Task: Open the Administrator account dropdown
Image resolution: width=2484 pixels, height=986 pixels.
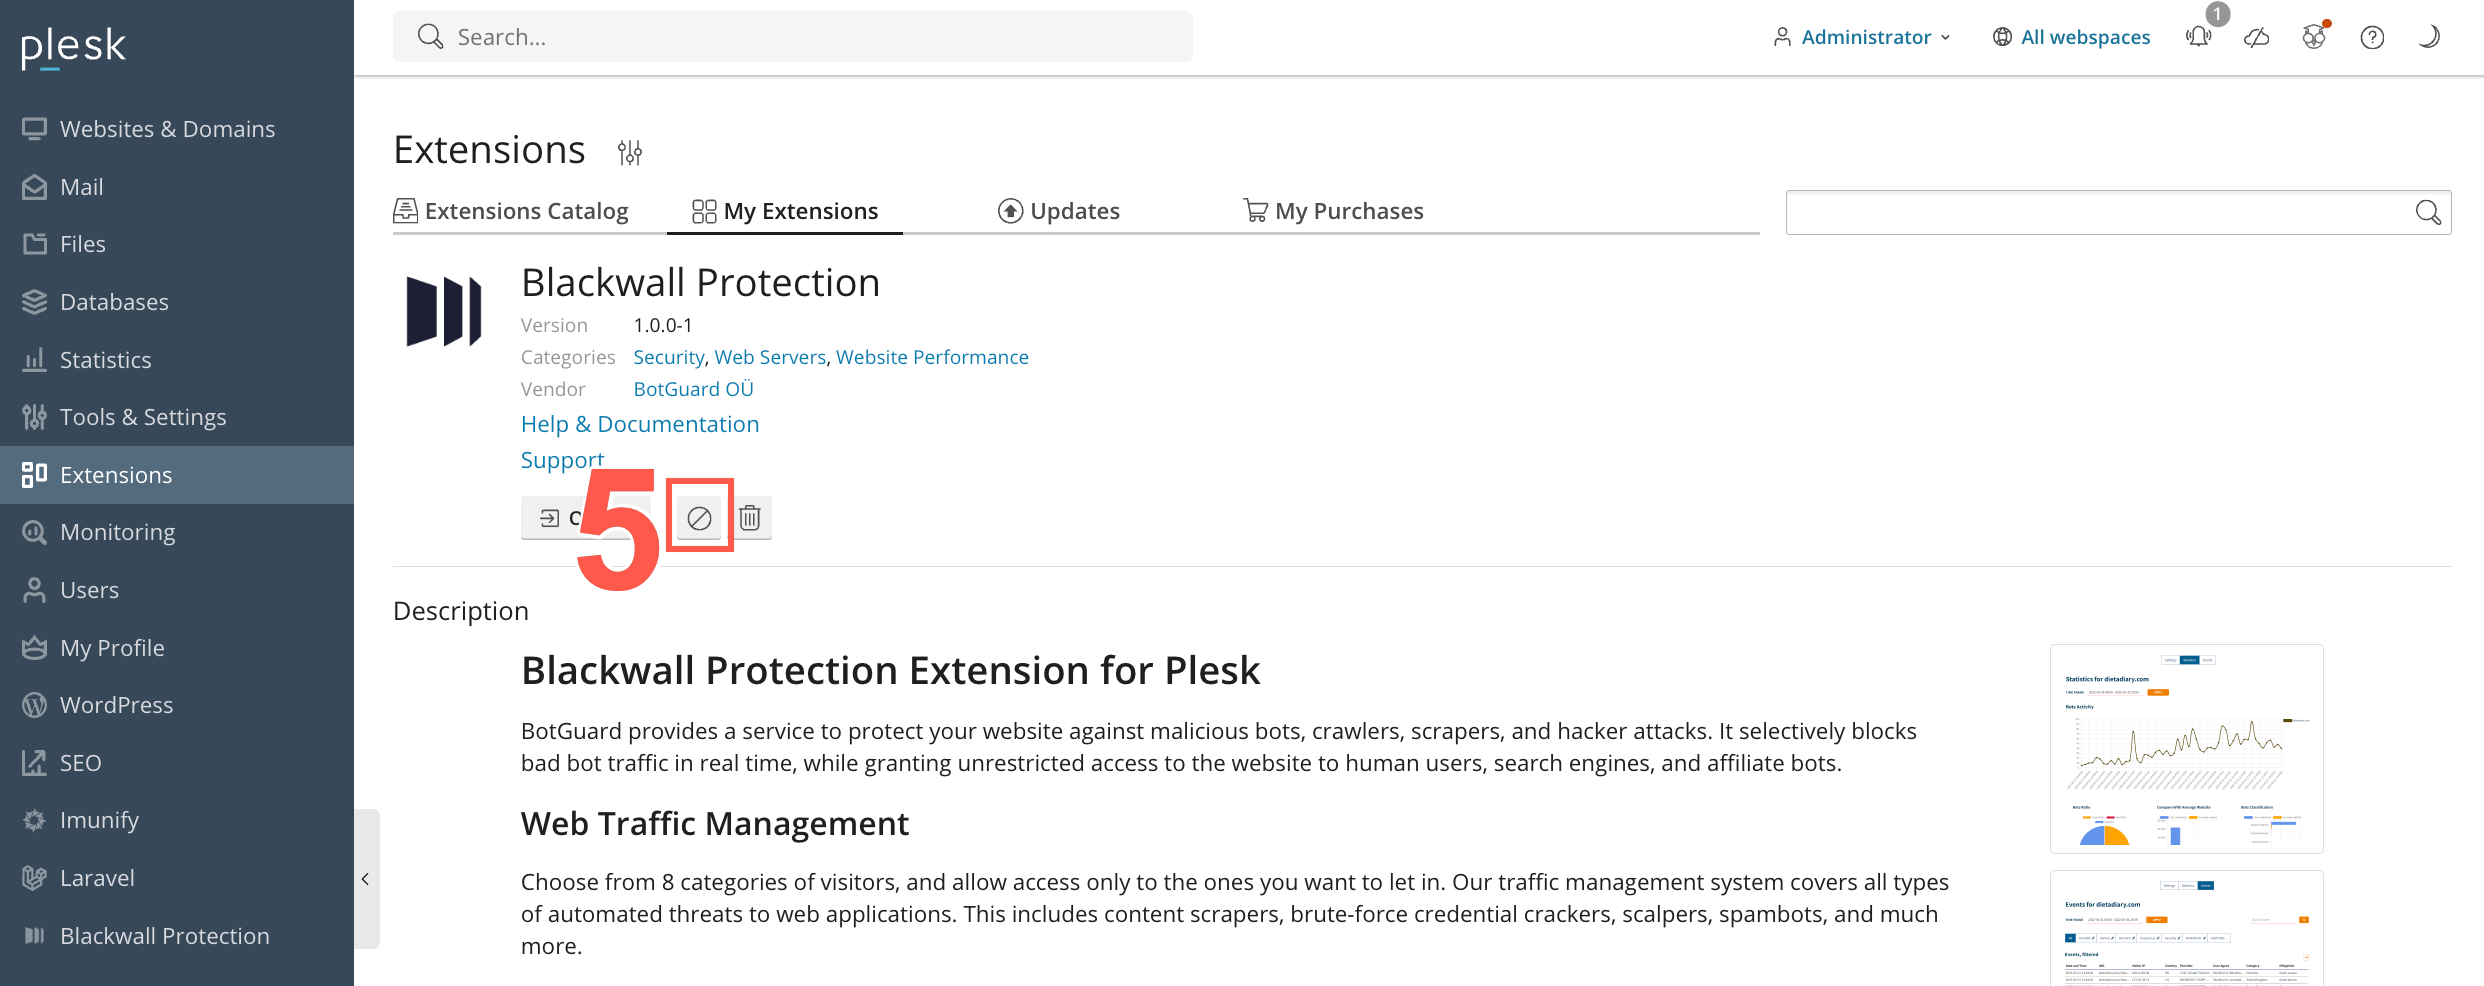Action: tap(1861, 37)
